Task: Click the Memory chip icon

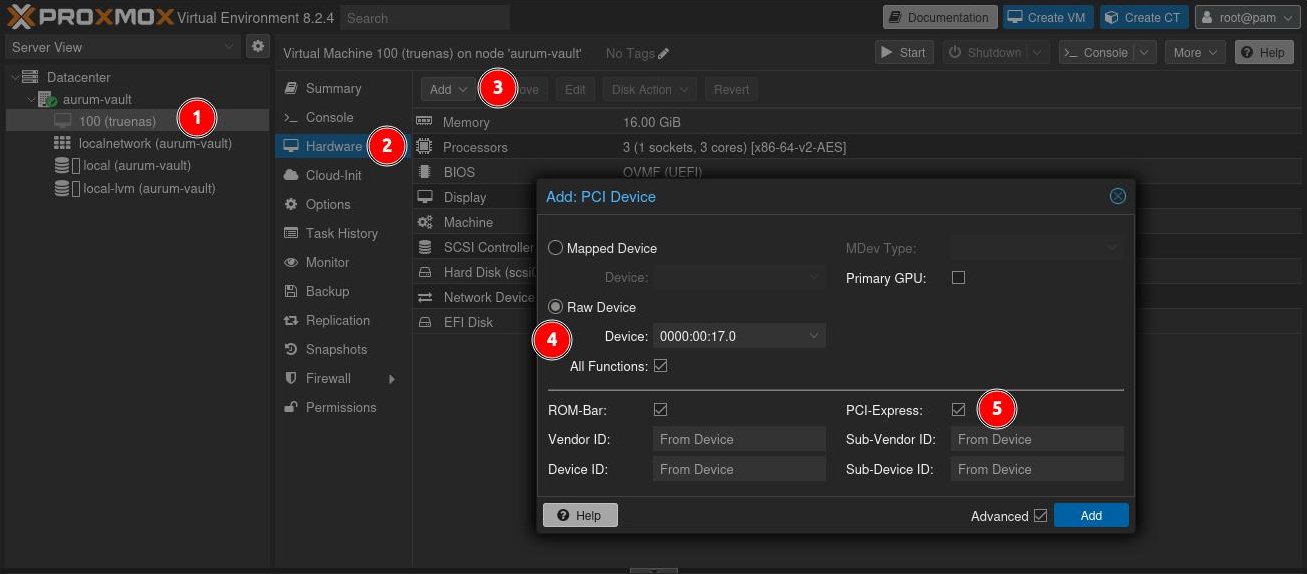Action: (425, 122)
